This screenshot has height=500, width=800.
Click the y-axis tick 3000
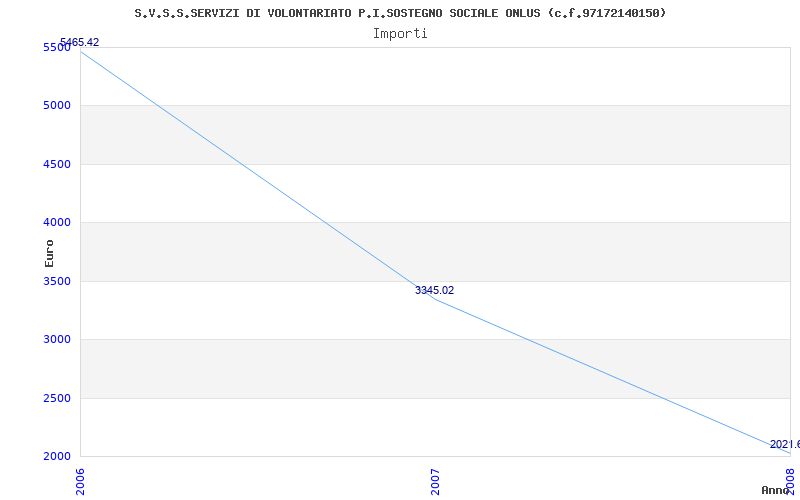(x=56, y=339)
